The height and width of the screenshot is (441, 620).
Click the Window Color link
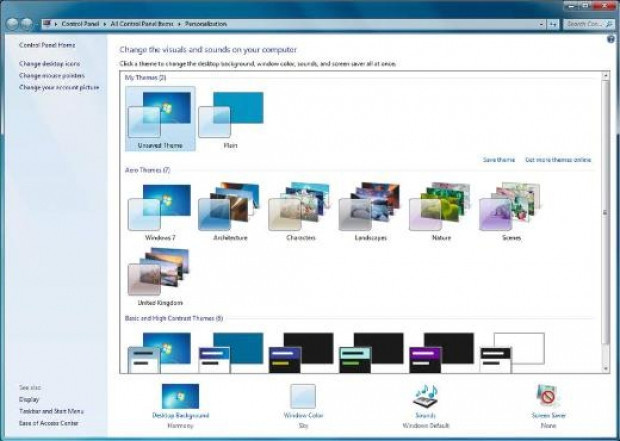[x=303, y=415]
